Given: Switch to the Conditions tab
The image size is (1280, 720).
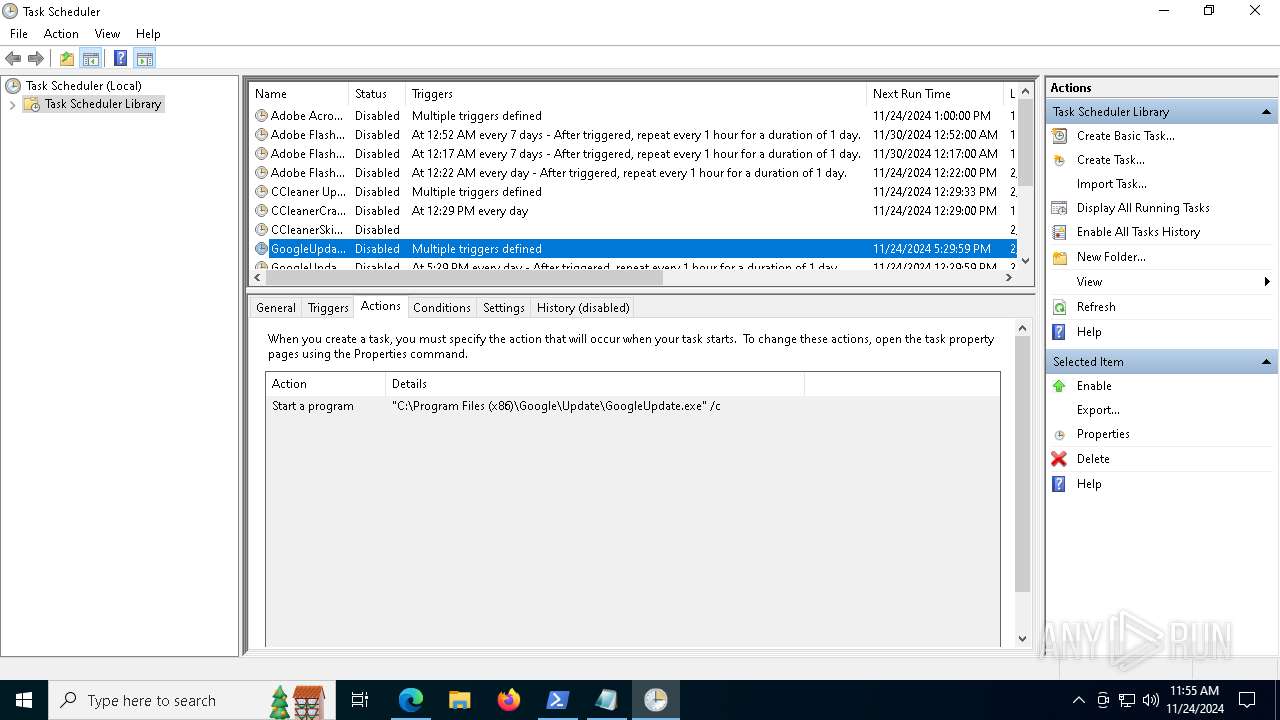Looking at the screenshot, I should [441, 308].
